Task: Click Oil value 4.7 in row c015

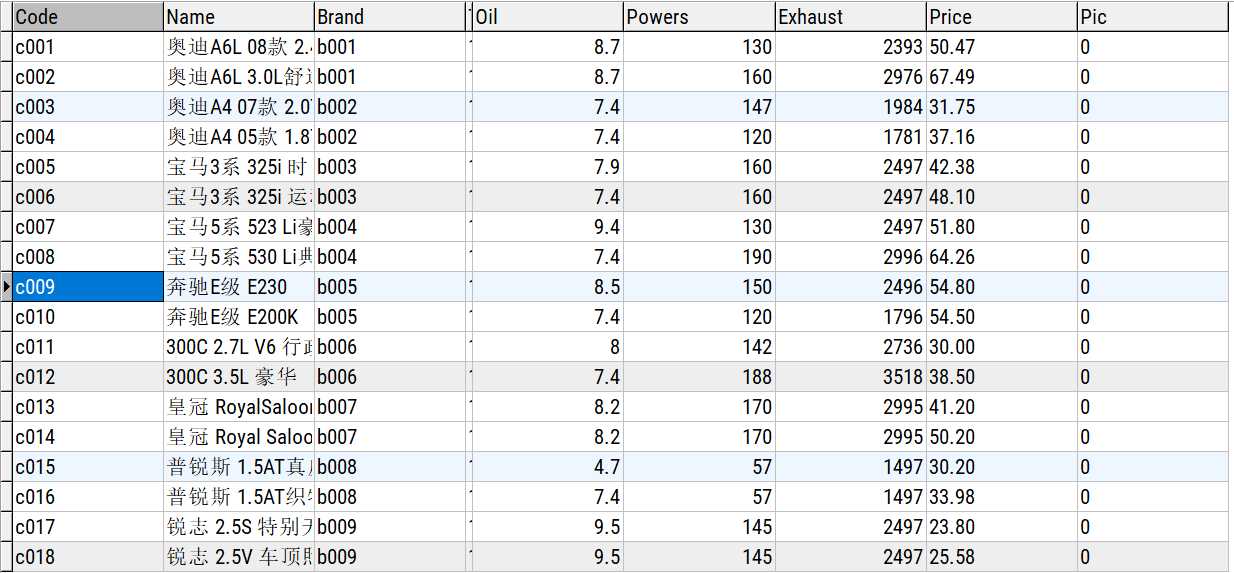Action: [548, 467]
